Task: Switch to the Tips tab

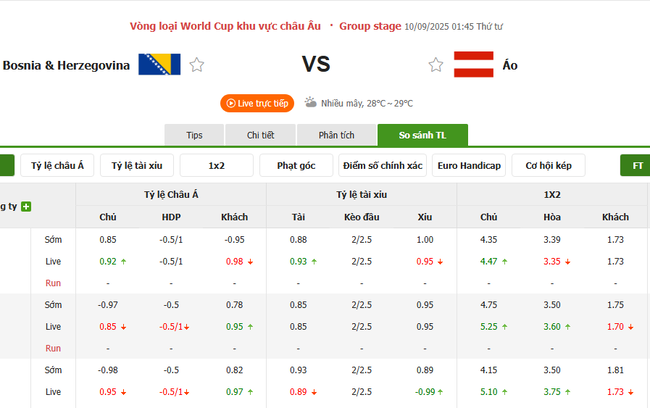Action: pos(194,135)
